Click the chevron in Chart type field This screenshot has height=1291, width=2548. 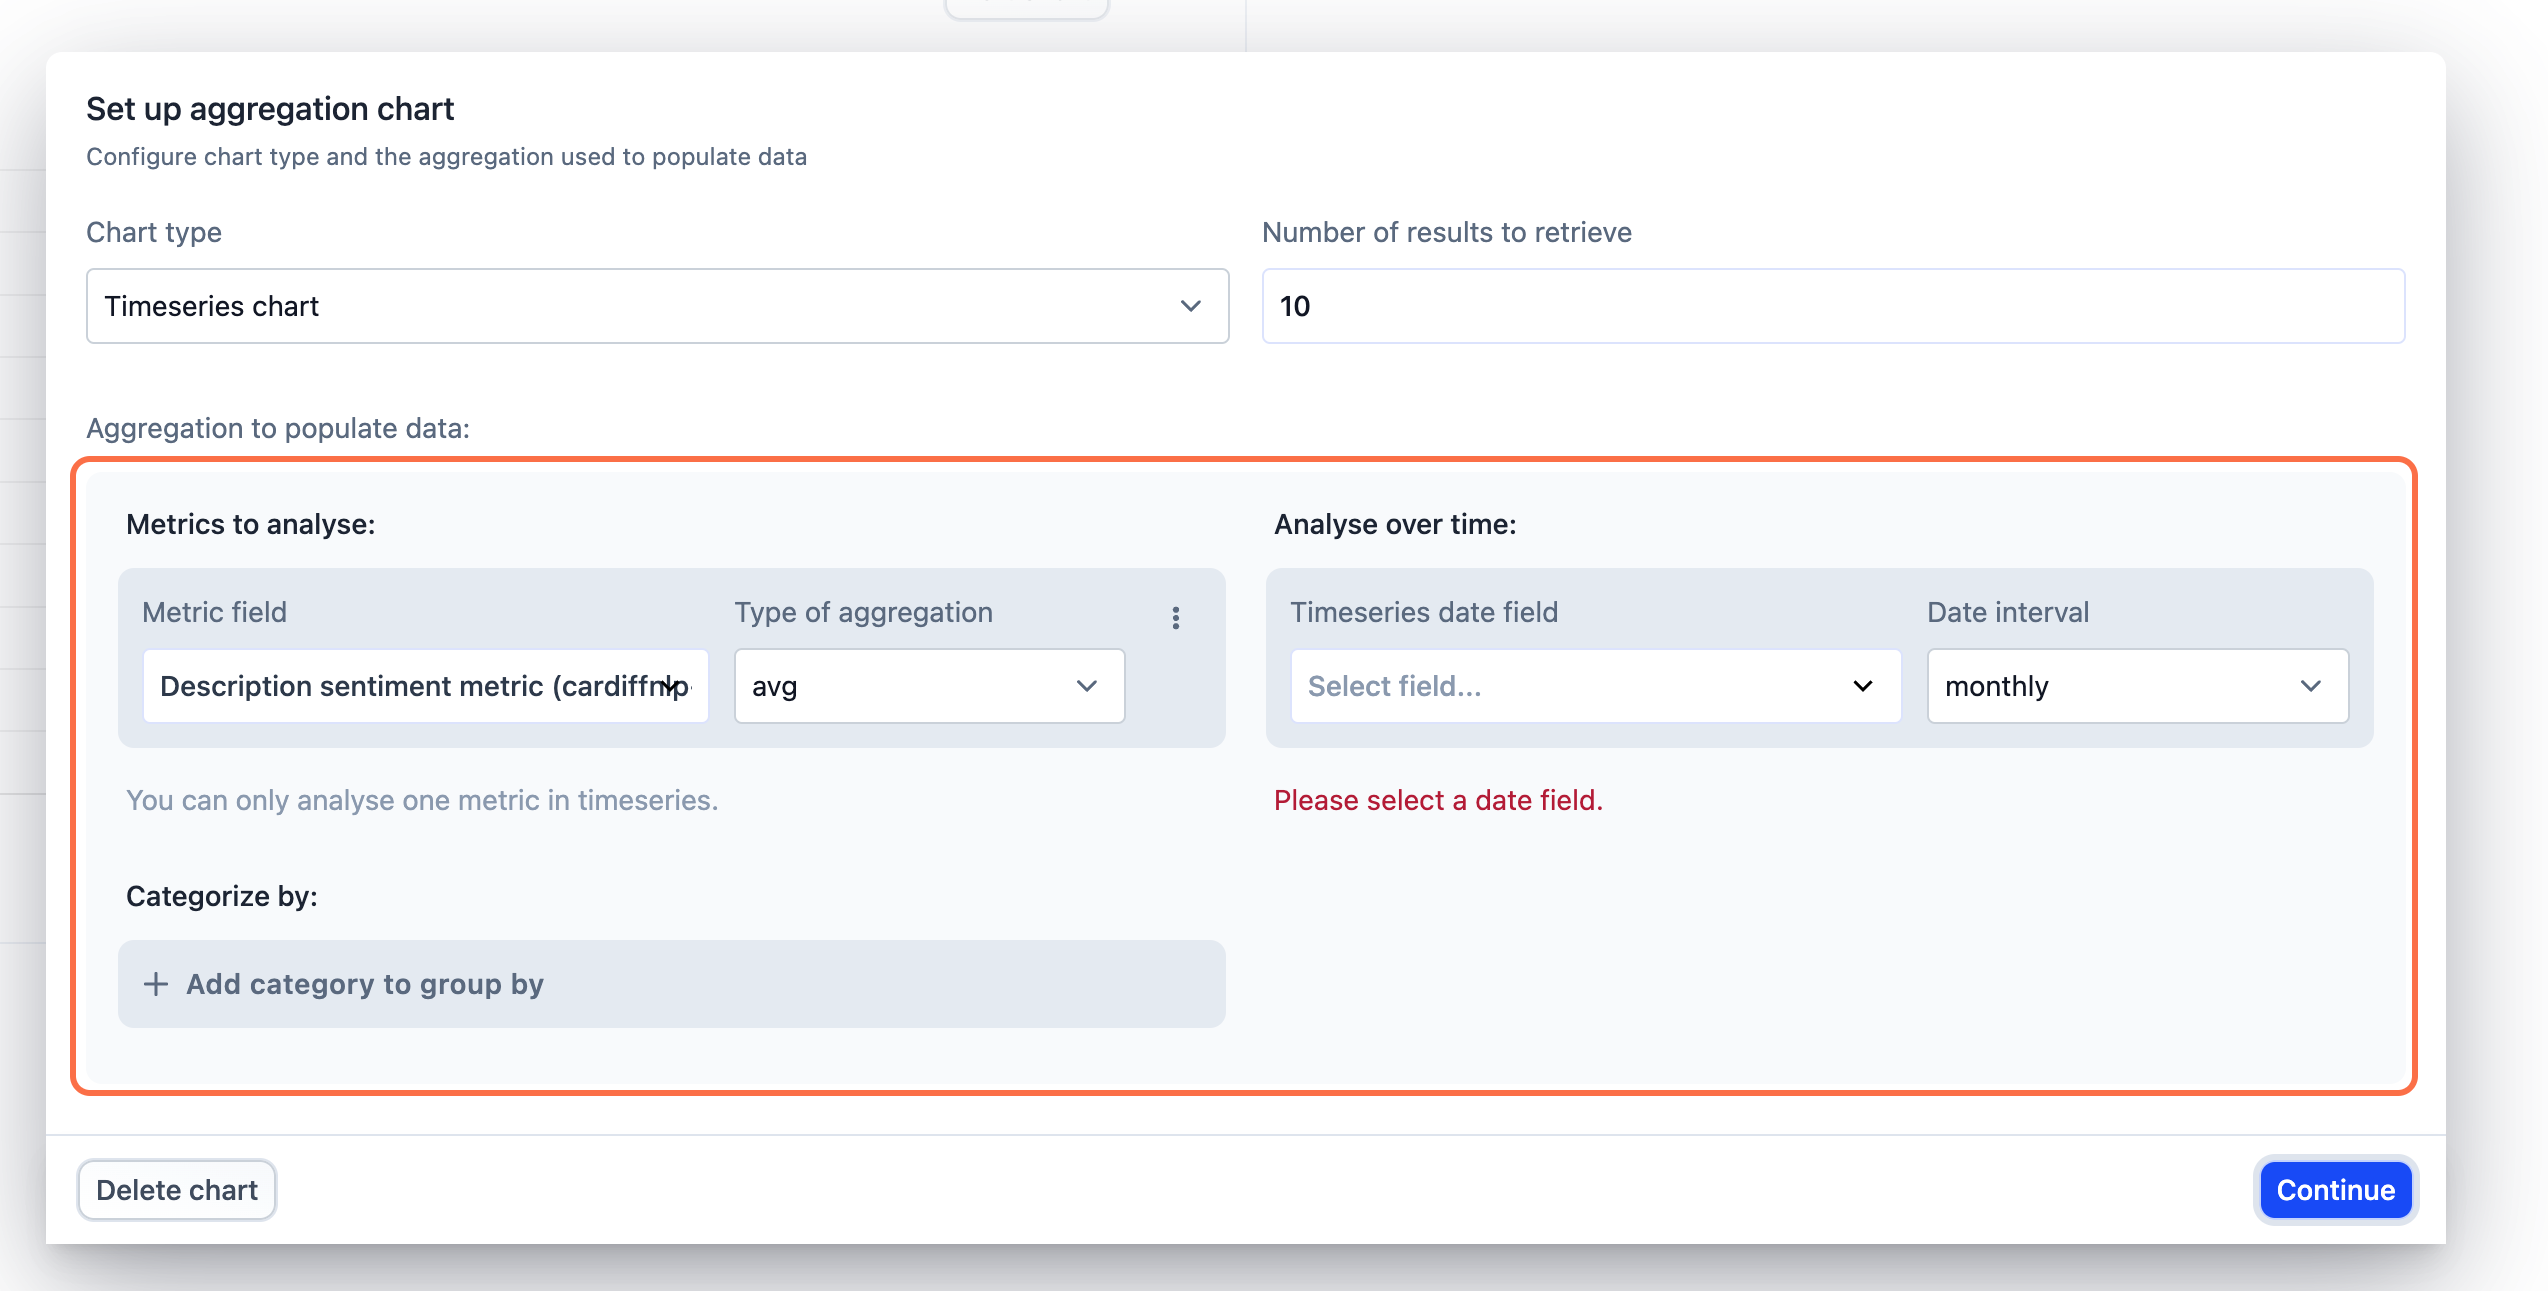[x=1190, y=306]
